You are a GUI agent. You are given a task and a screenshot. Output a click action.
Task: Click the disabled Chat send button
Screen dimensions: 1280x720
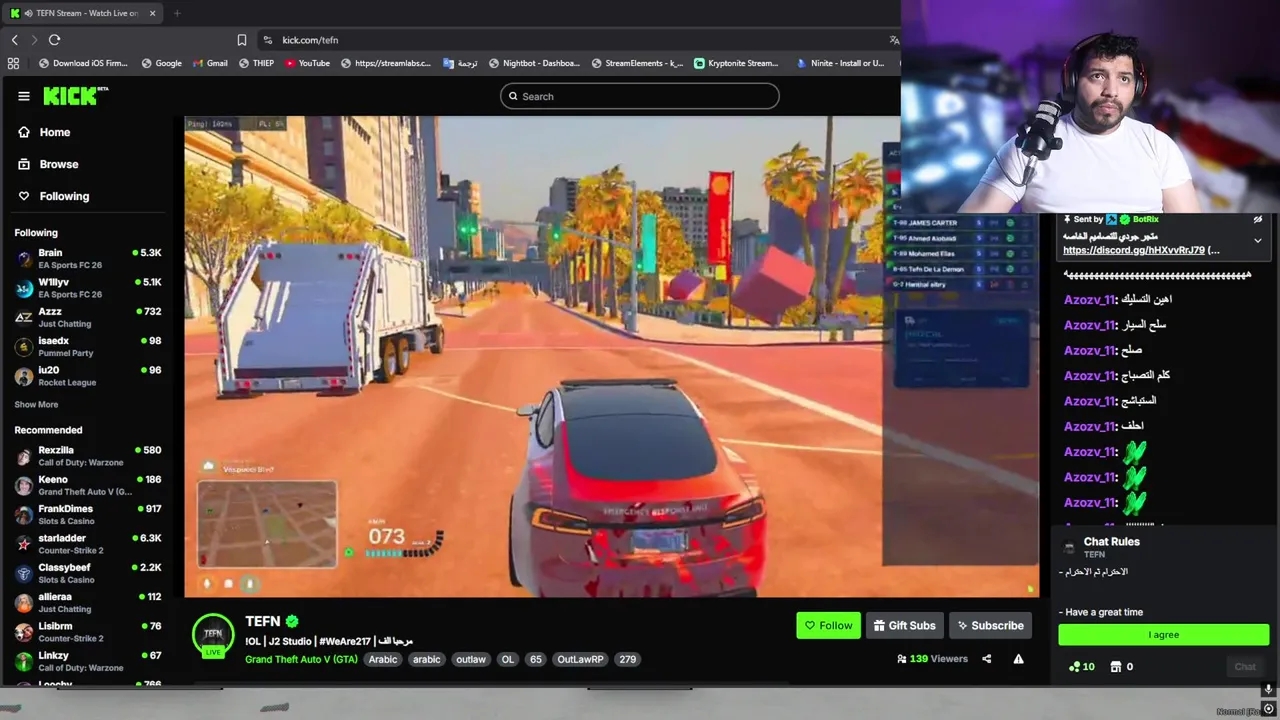tap(1245, 667)
